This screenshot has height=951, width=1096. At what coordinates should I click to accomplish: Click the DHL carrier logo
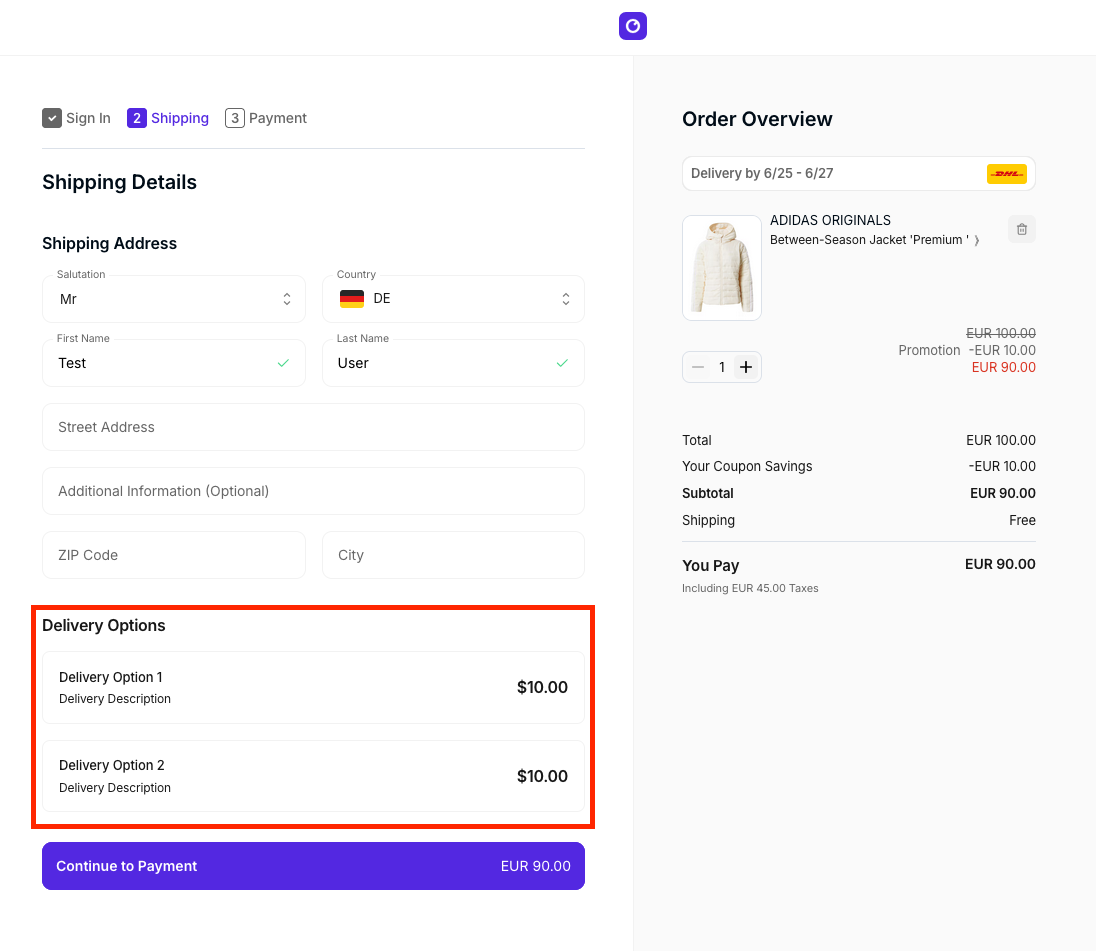coord(1006,174)
